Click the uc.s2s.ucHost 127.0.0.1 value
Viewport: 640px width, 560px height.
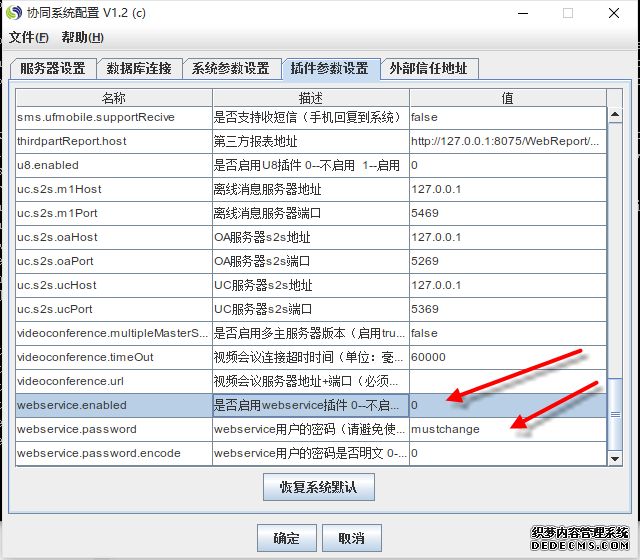tap(508, 286)
